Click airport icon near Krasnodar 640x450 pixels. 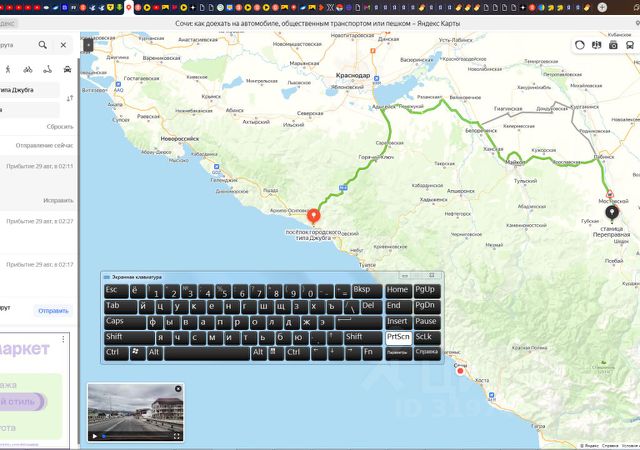point(376,78)
